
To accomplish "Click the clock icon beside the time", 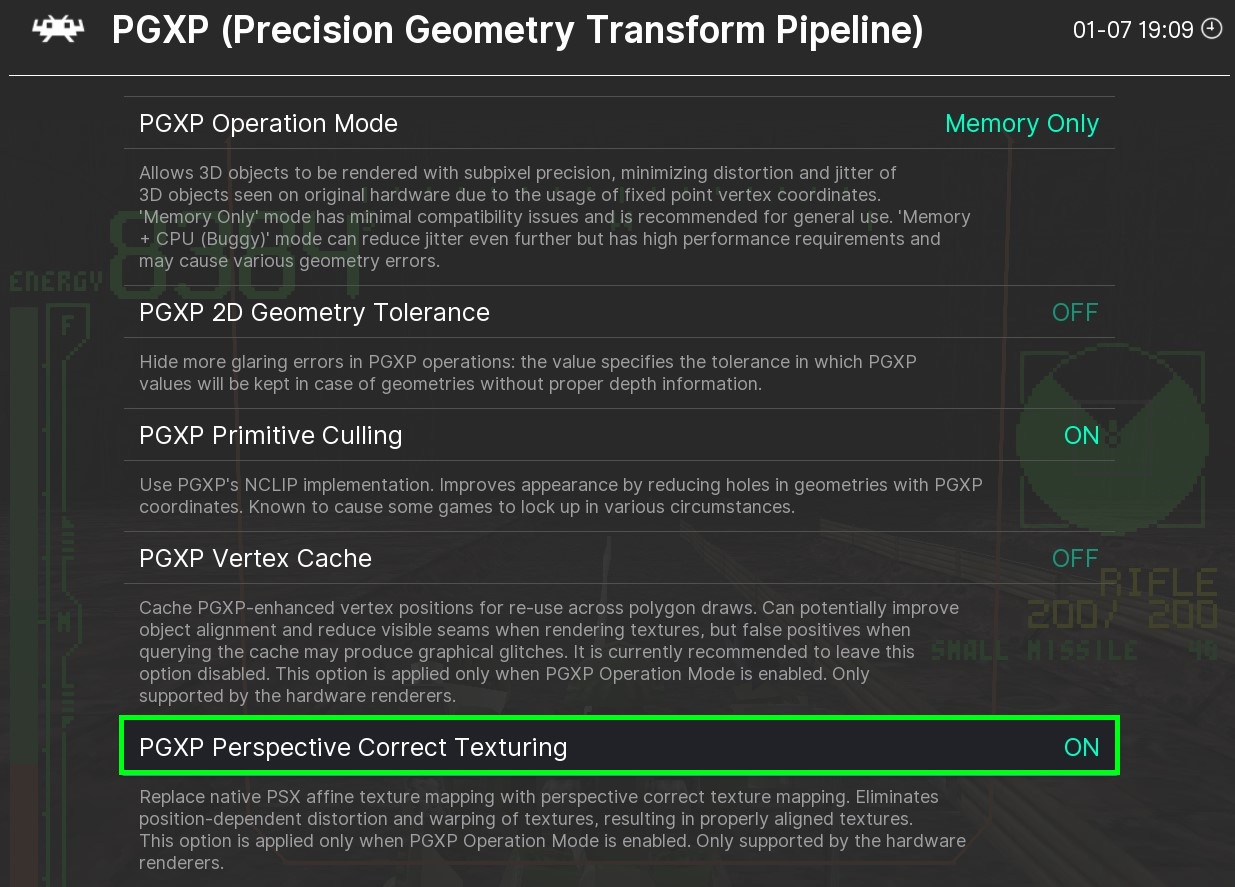I will [x=1211, y=29].
